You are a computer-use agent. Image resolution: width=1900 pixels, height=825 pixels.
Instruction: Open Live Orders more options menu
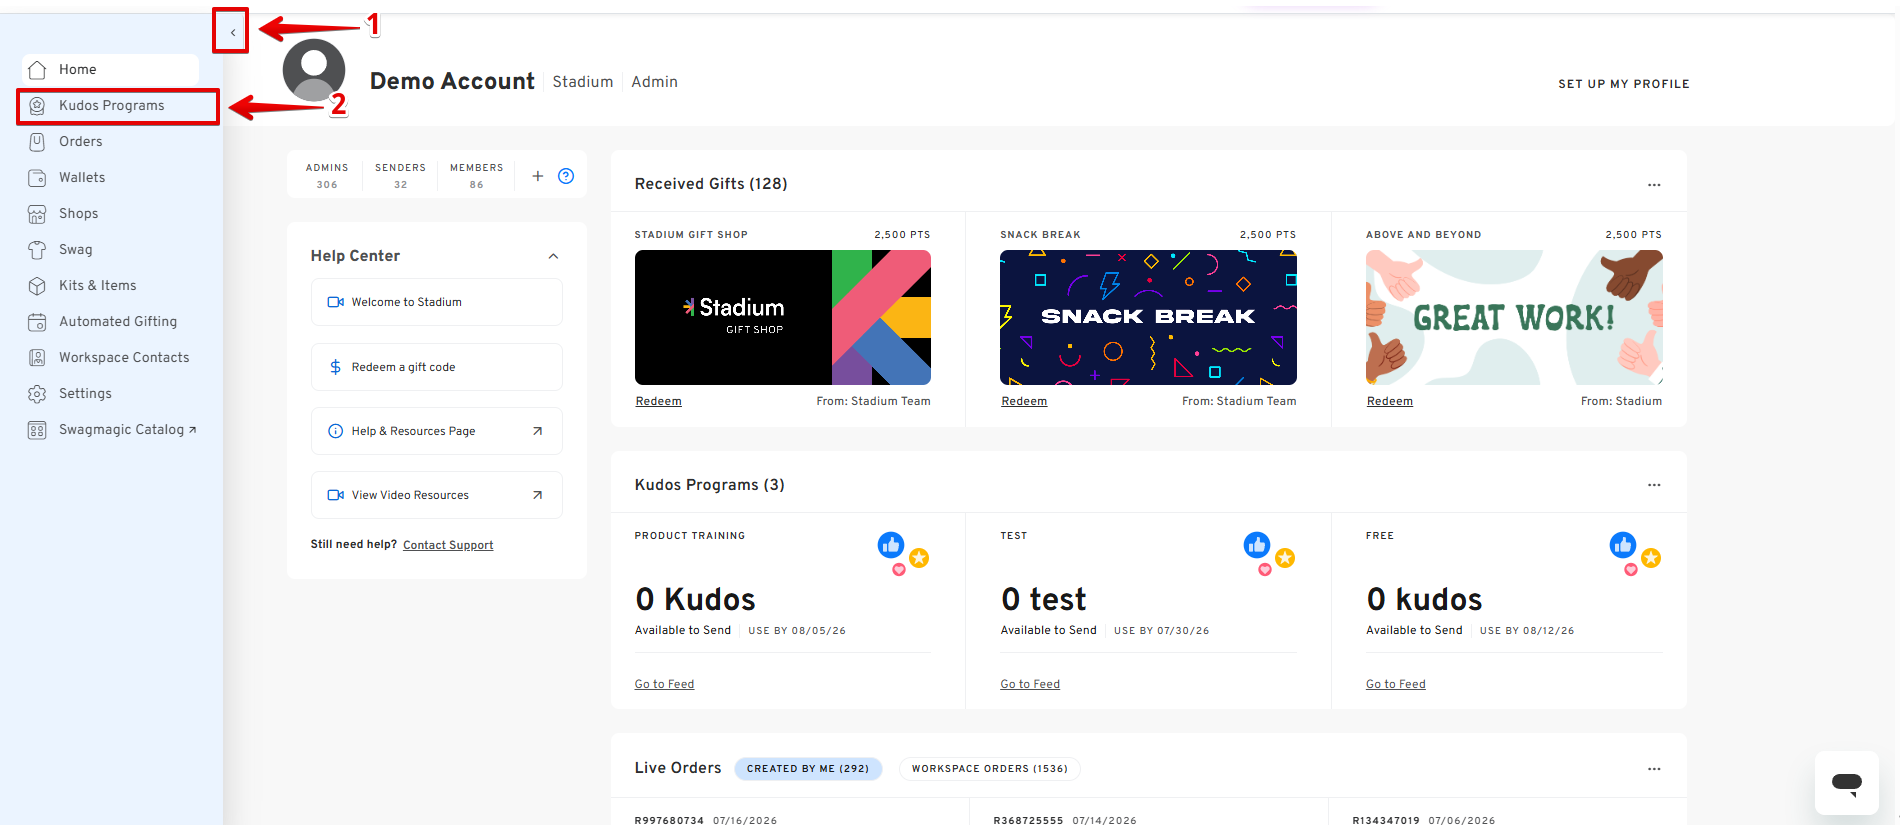click(x=1654, y=769)
